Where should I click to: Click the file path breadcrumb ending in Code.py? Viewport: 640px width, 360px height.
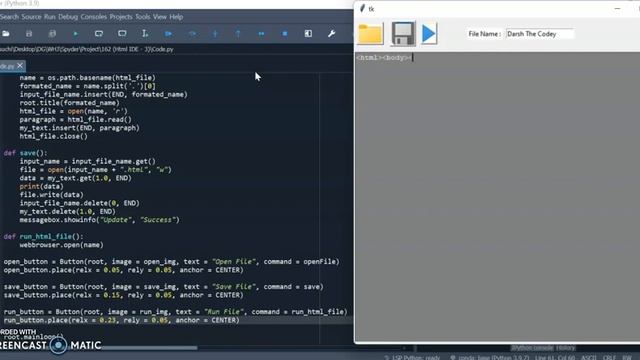87,49
